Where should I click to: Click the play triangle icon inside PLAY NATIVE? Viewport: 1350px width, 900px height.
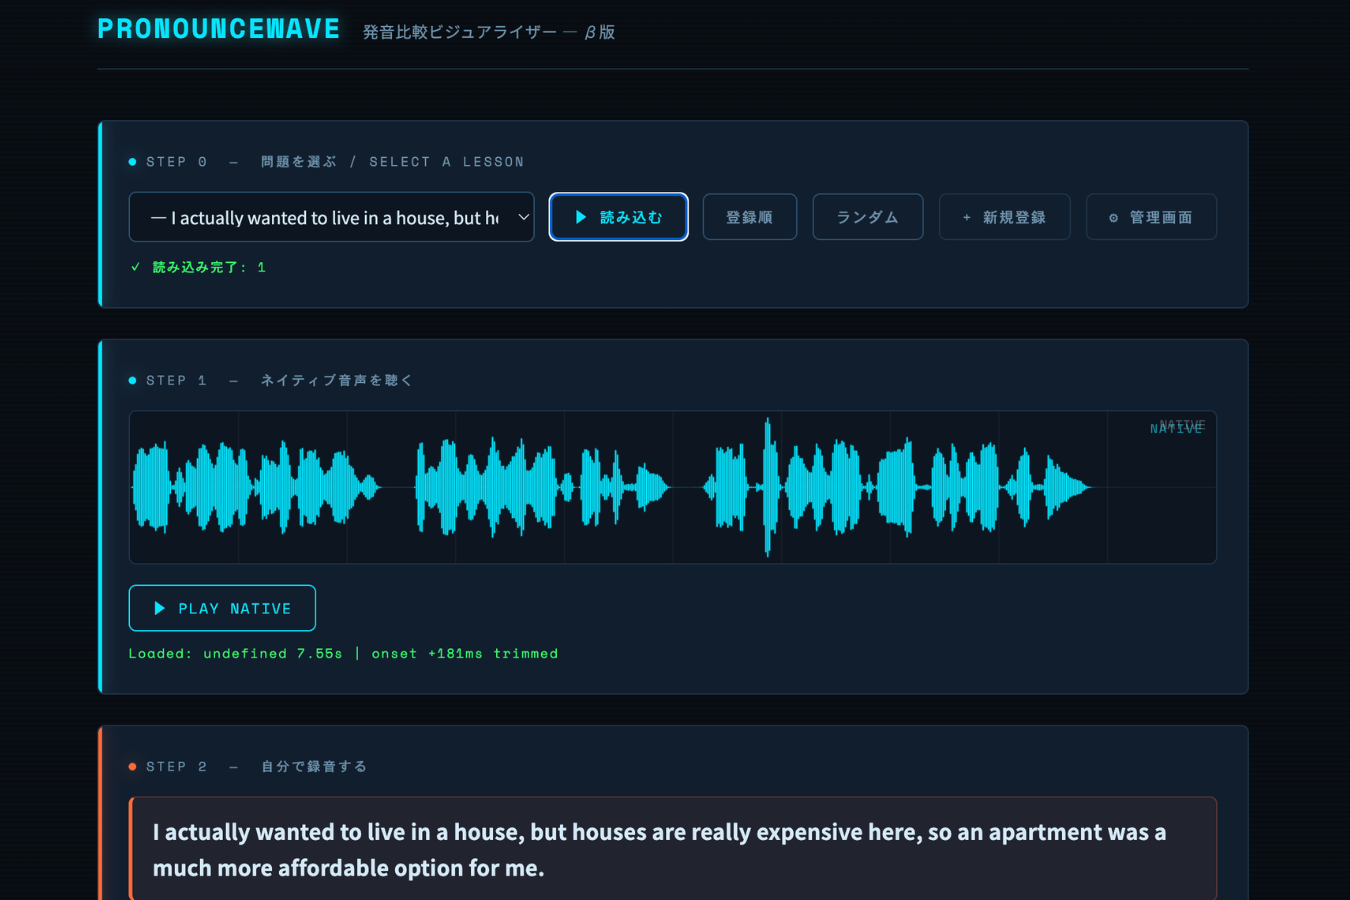point(158,608)
